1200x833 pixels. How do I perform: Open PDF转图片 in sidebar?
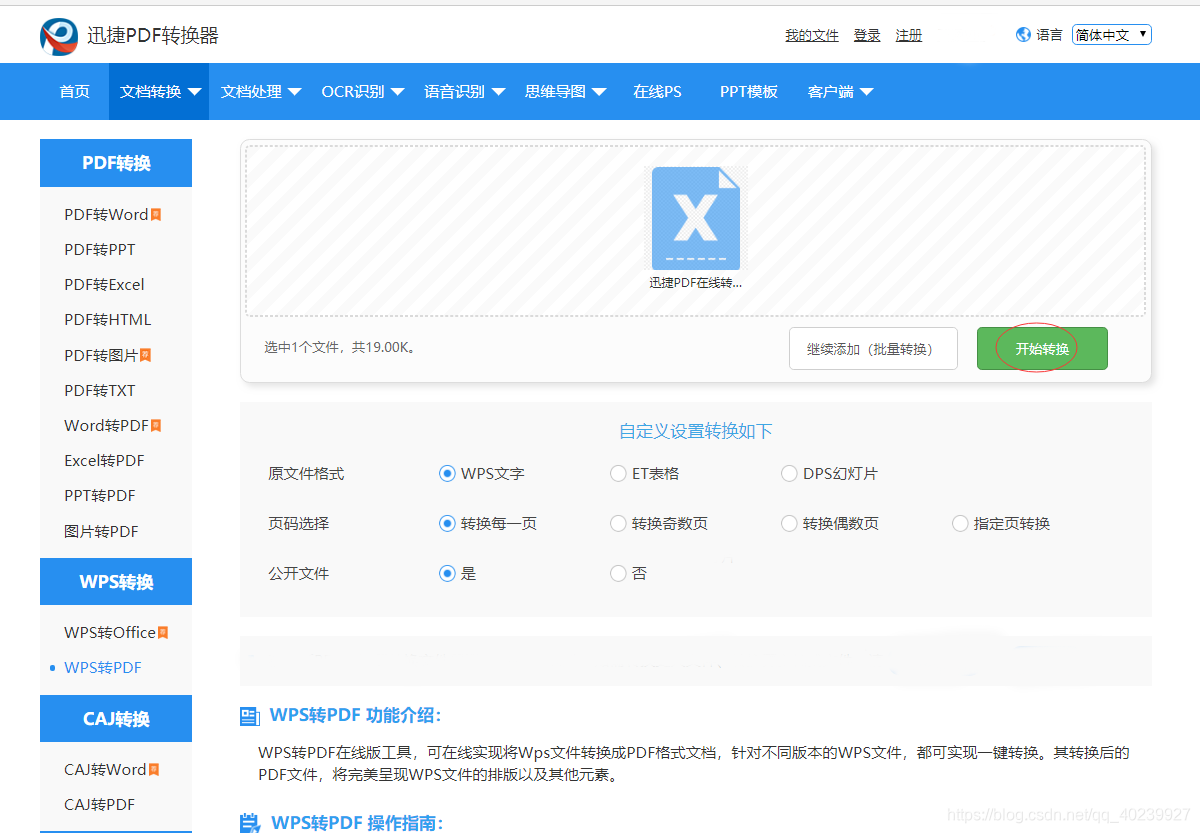click(x=101, y=356)
